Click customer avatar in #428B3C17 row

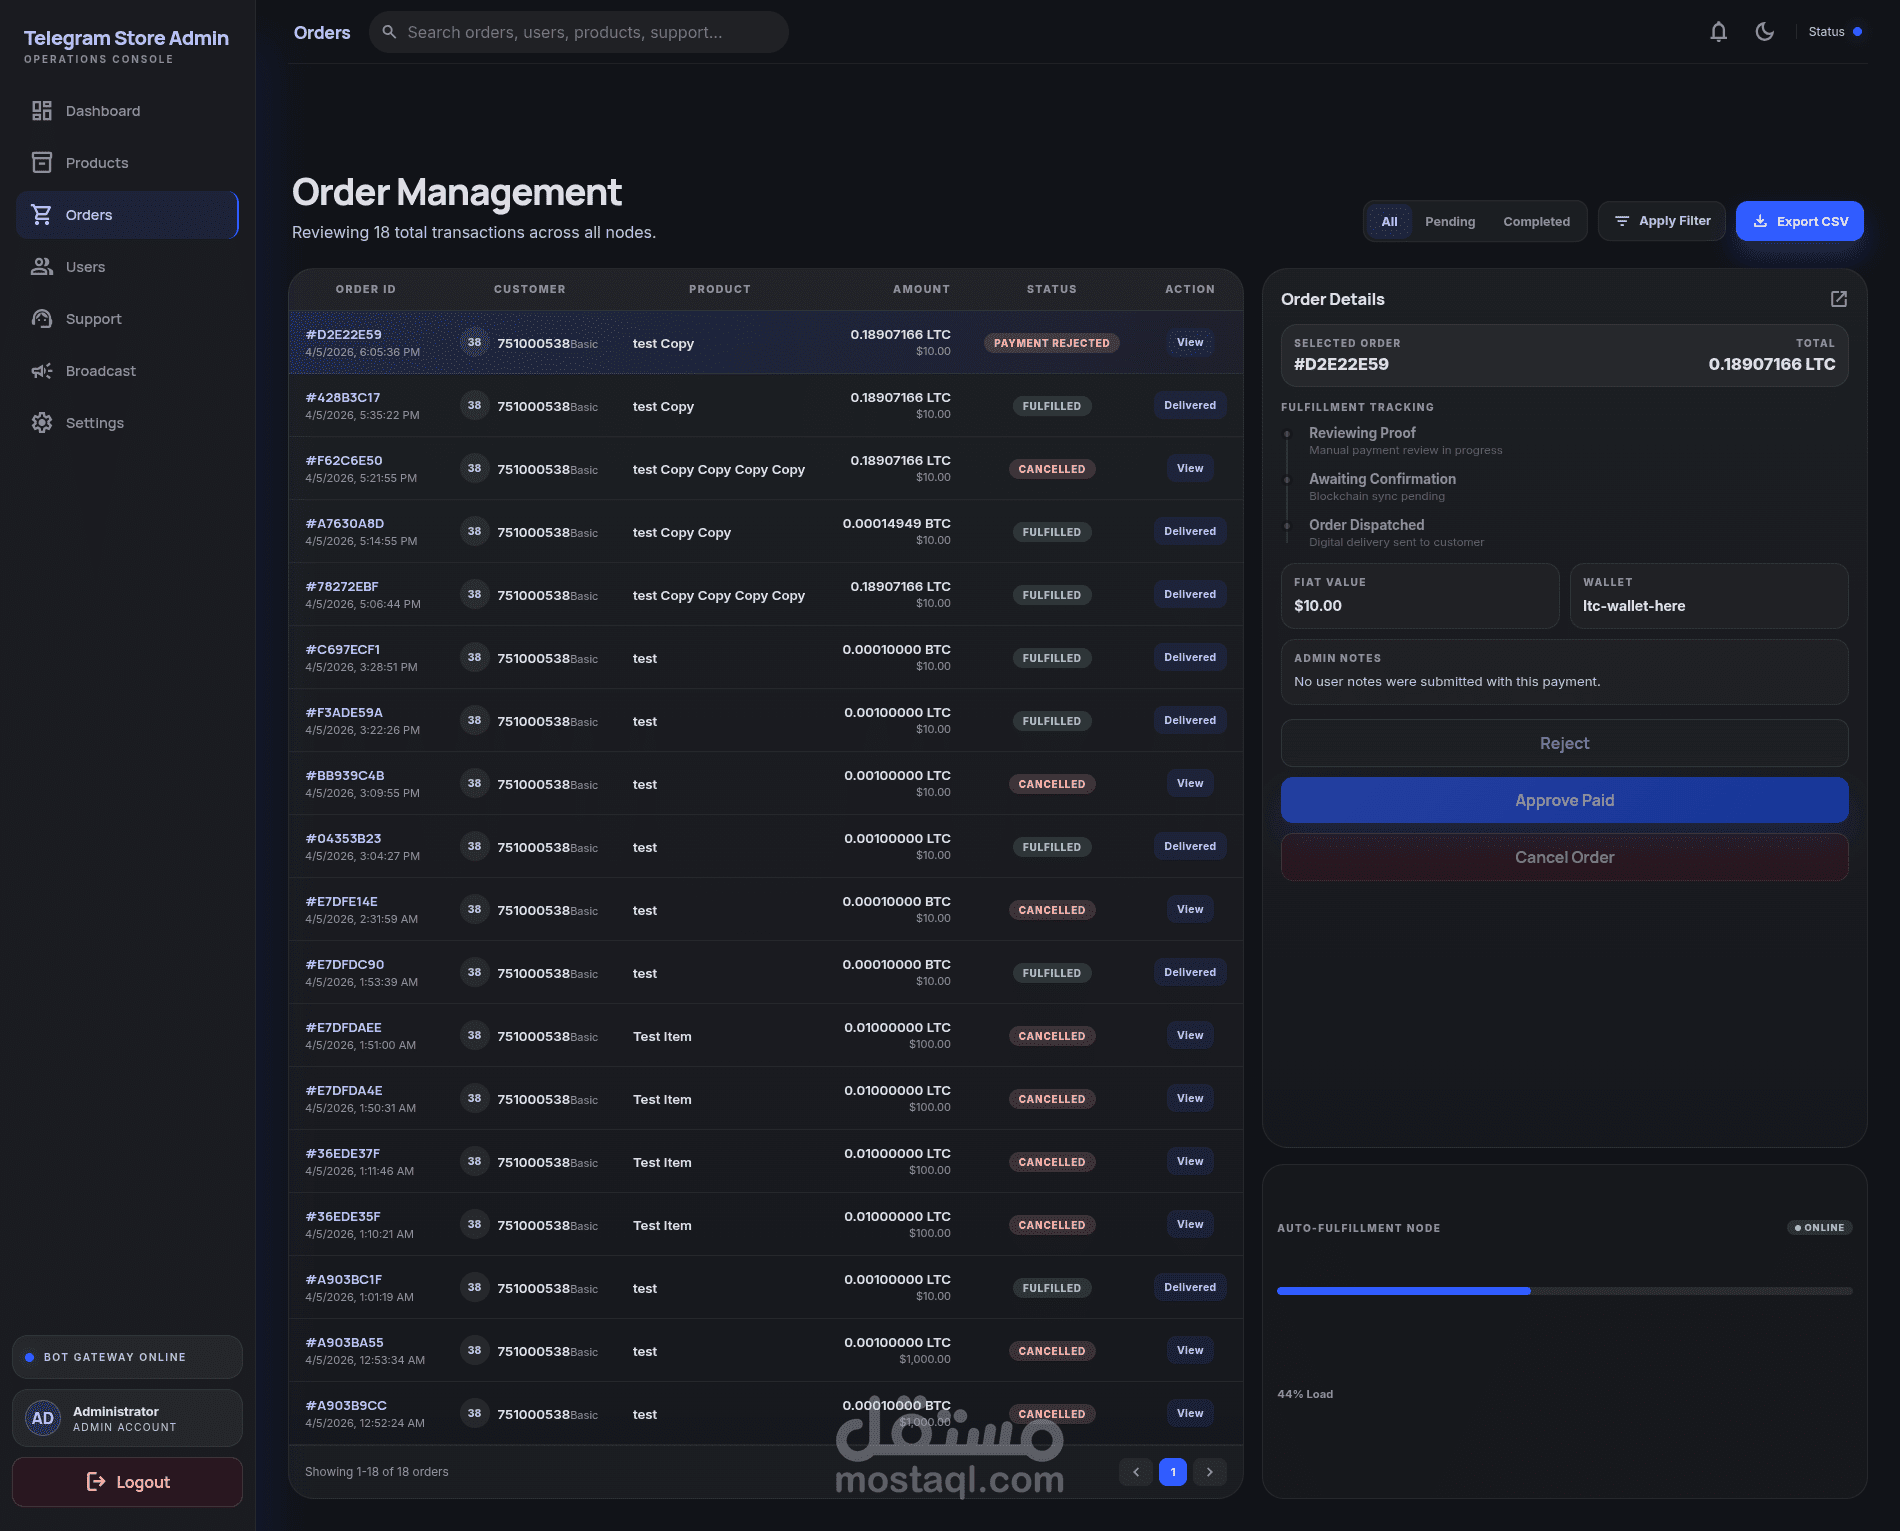[474, 405]
